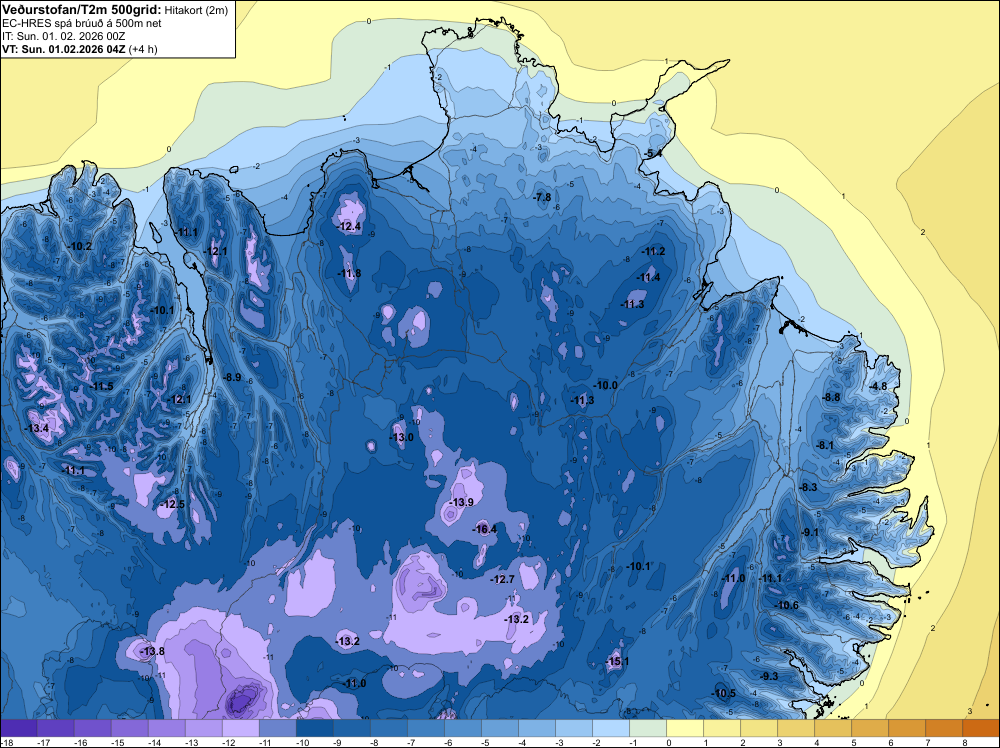The width and height of the screenshot is (1000, 748).
Task: Click the -12.7 temperature reading
Action: [503, 579]
